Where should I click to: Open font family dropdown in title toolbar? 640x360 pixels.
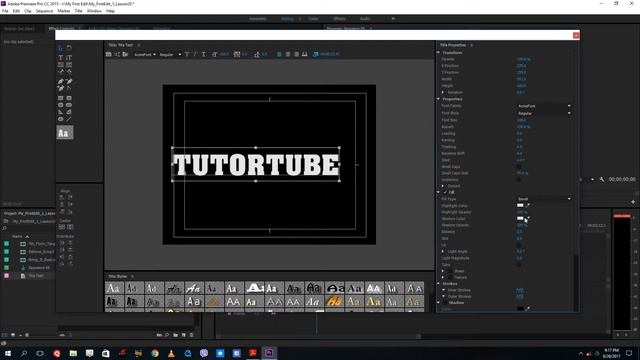pyautogui.click(x=145, y=54)
